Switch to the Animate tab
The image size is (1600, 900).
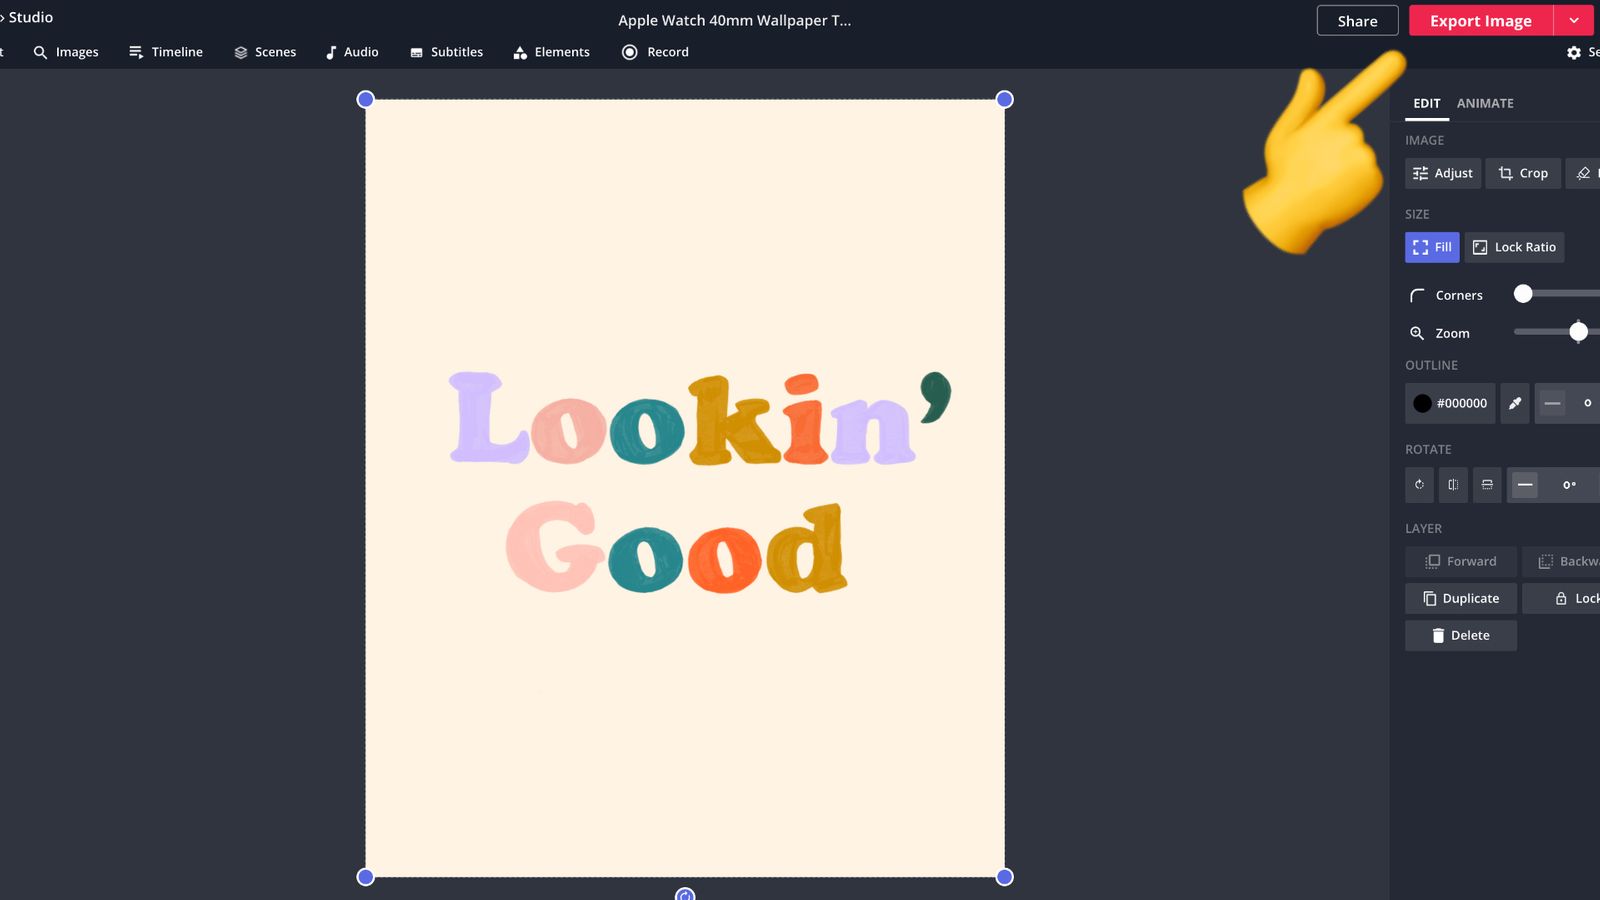(1484, 103)
